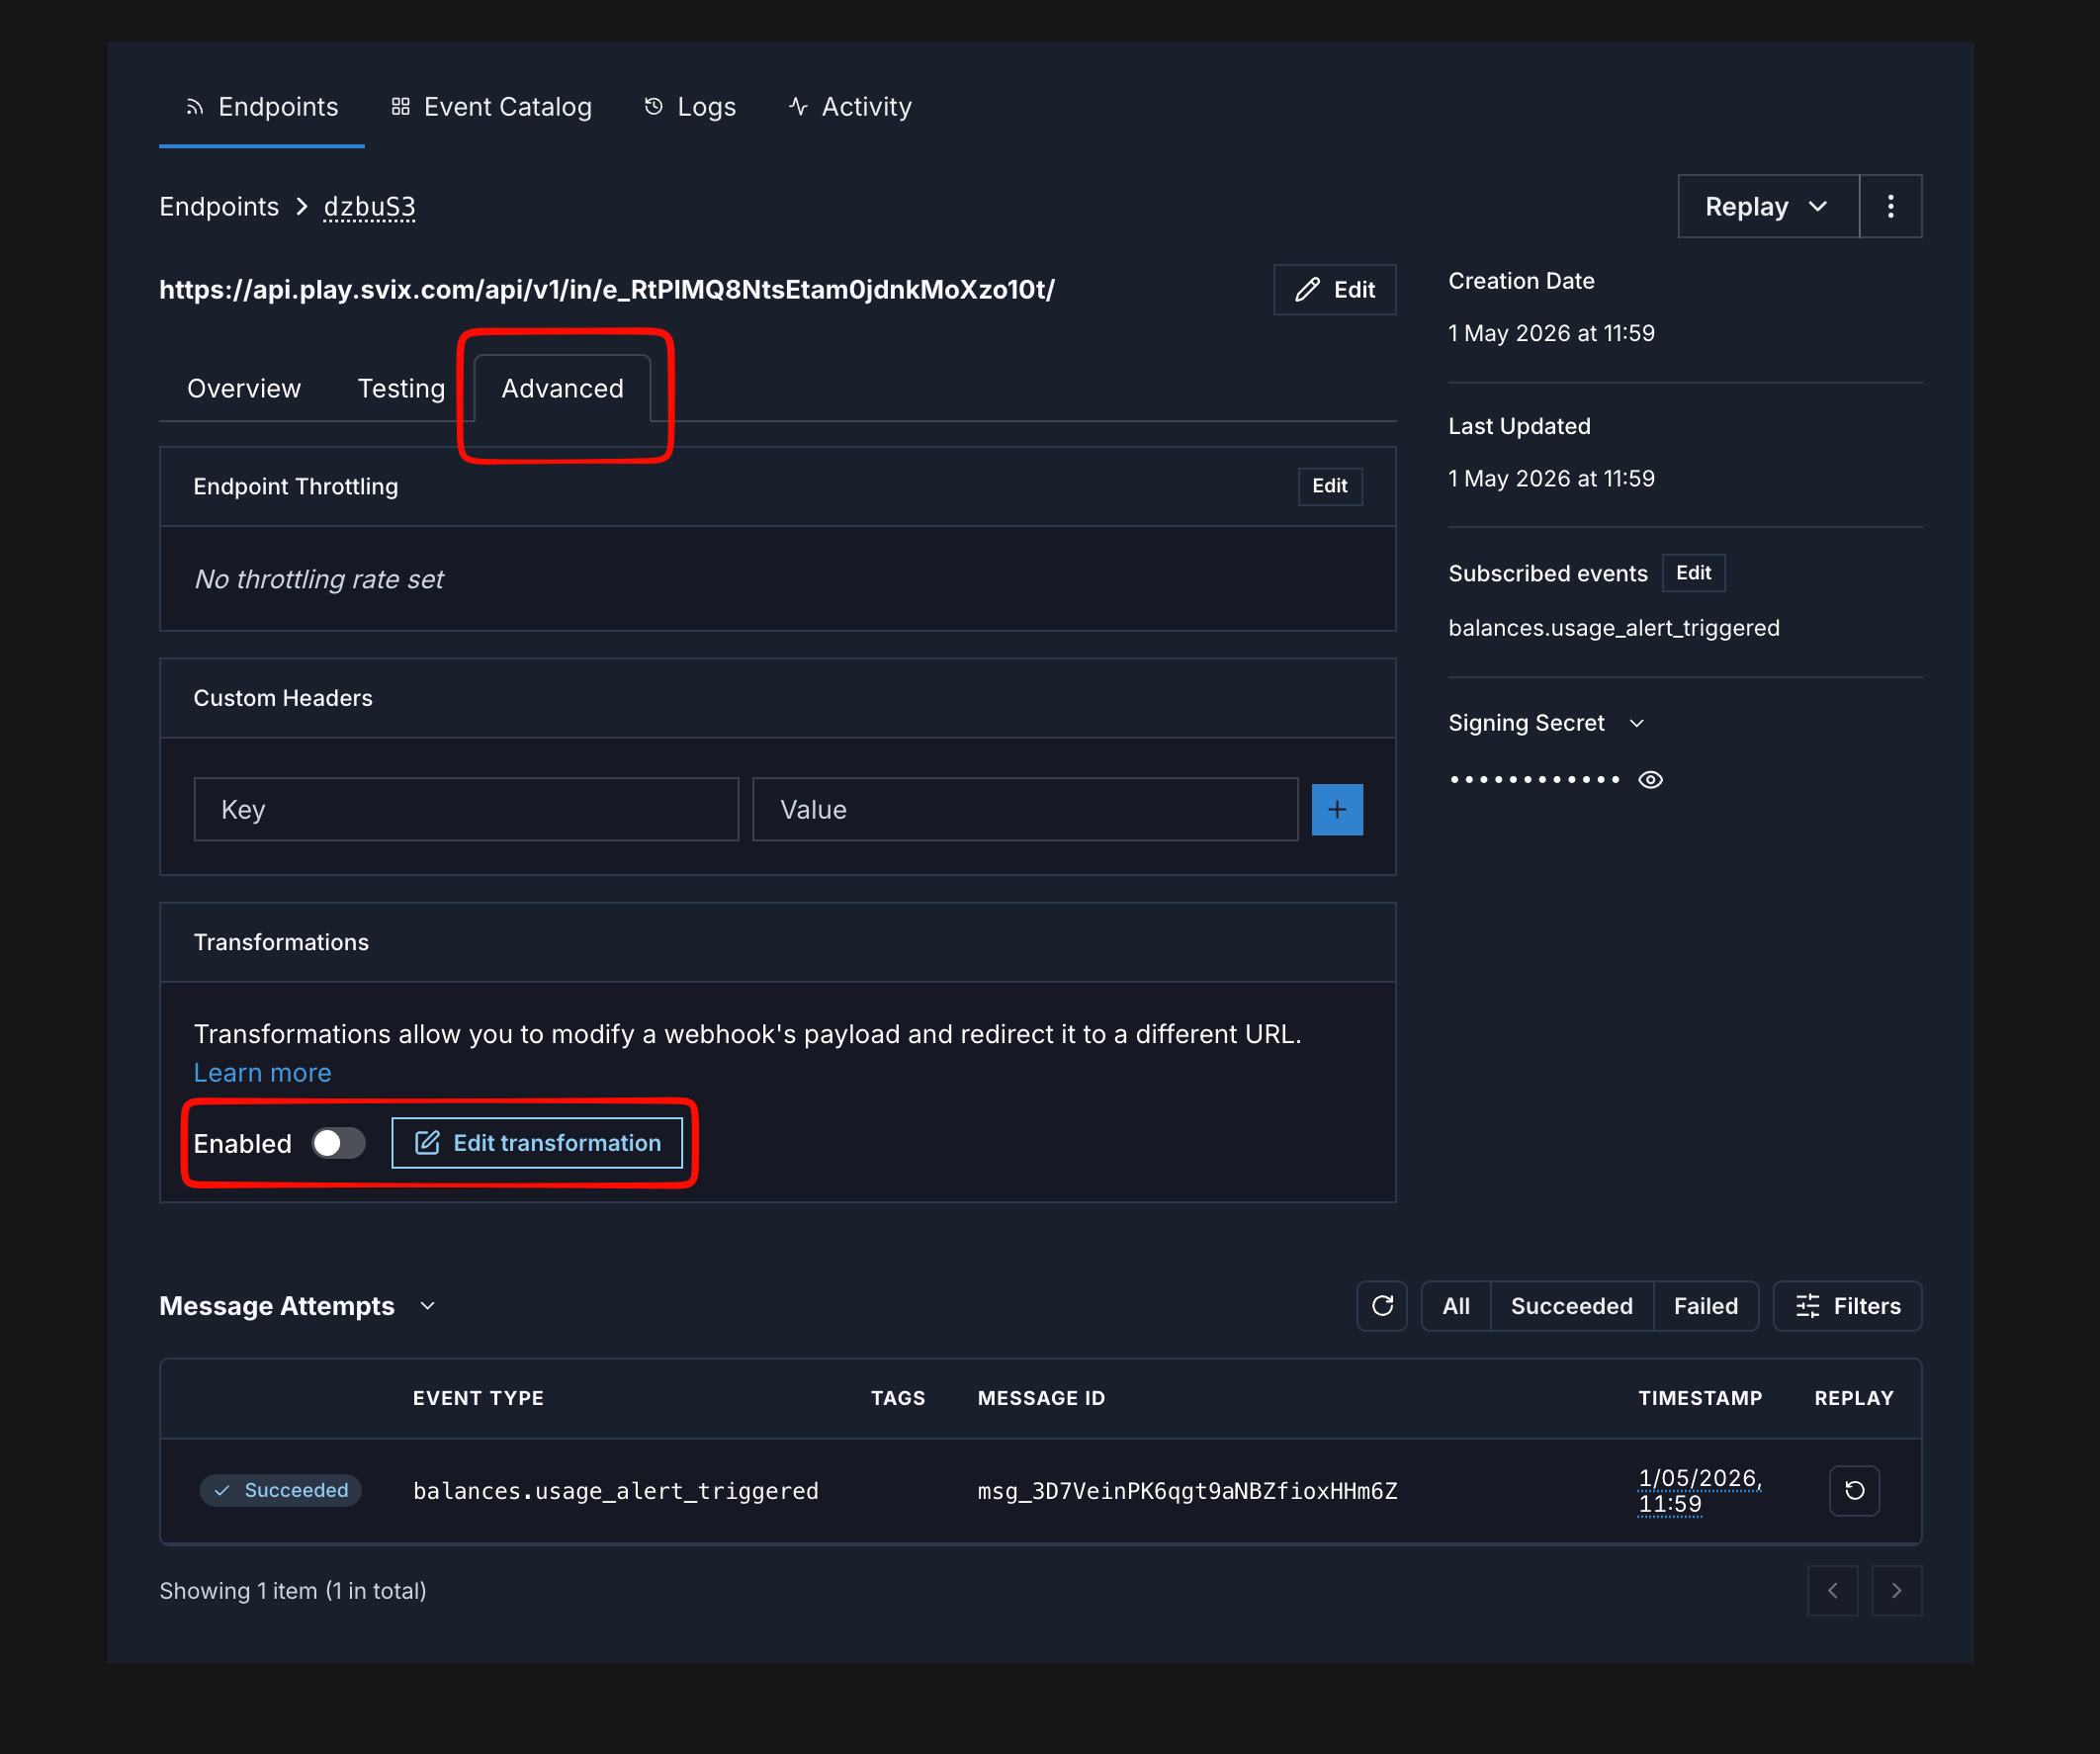Refresh the message attempts list
The image size is (2100, 1754).
[1382, 1307]
